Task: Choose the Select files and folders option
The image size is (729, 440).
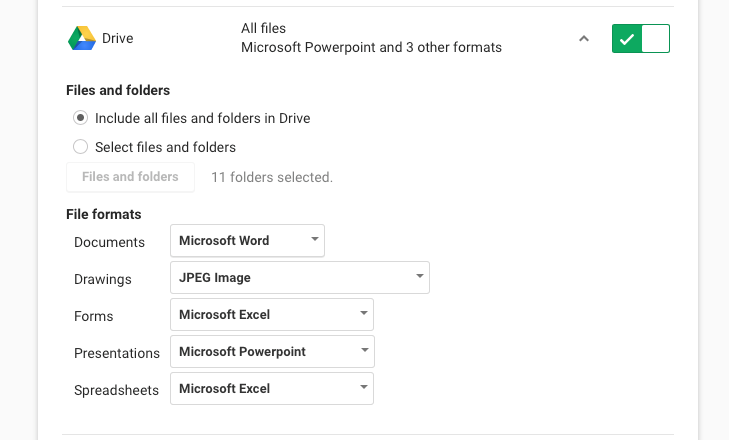Action: pos(80,147)
